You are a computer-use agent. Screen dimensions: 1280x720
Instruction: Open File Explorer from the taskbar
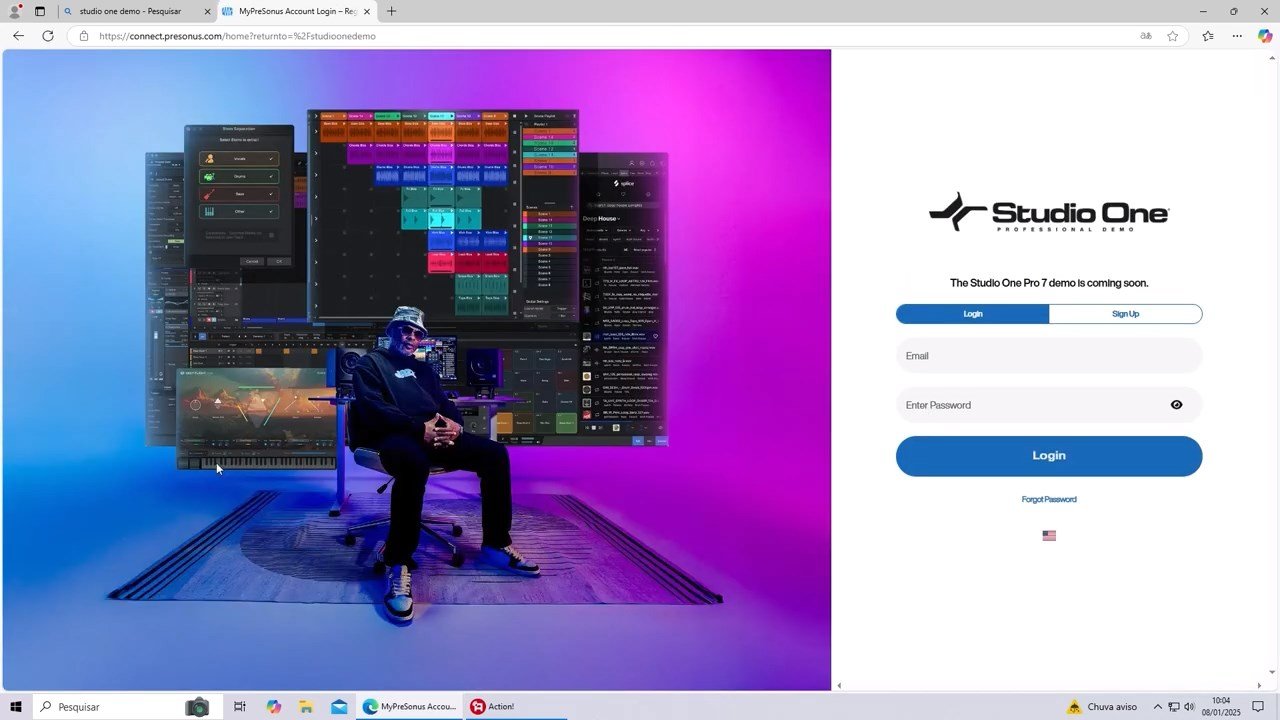coord(306,706)
